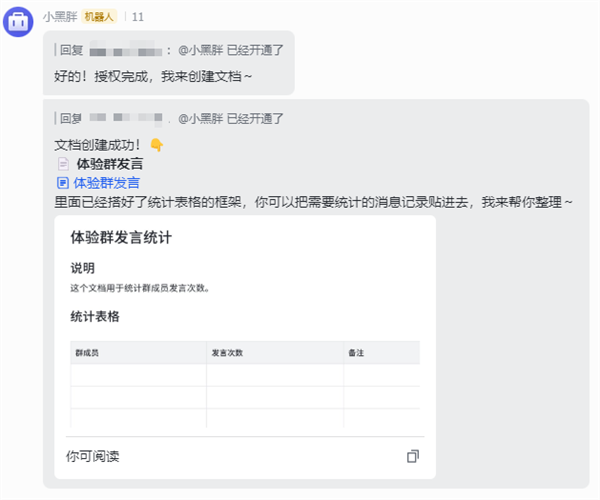Click the copy icon on document card
This screenshot has height=500, width=600.
[x=413, y=456]
